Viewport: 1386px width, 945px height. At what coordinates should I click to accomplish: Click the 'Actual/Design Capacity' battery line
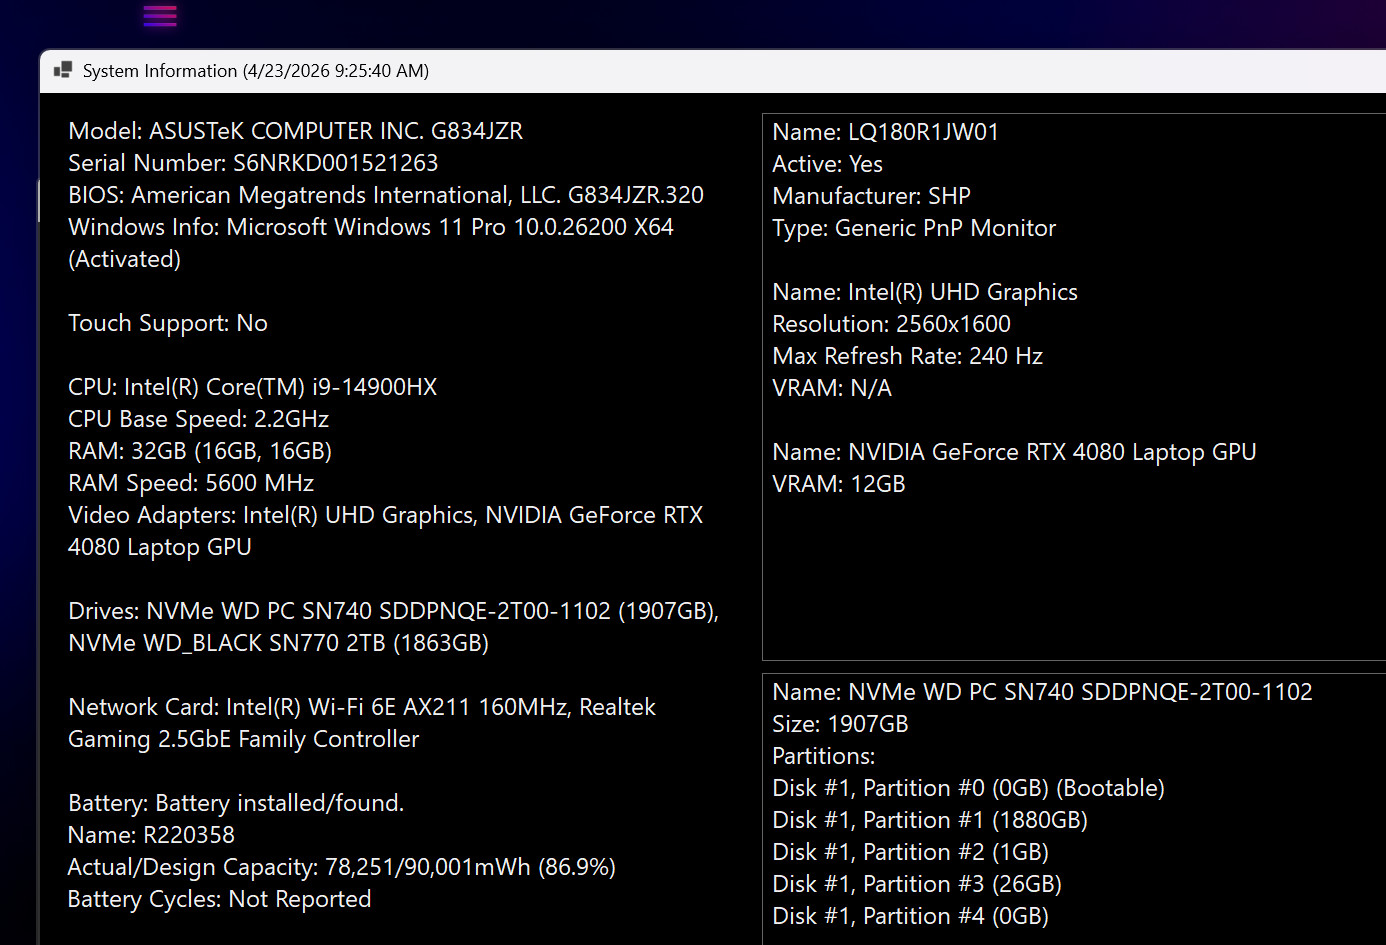tap(342, 867)
